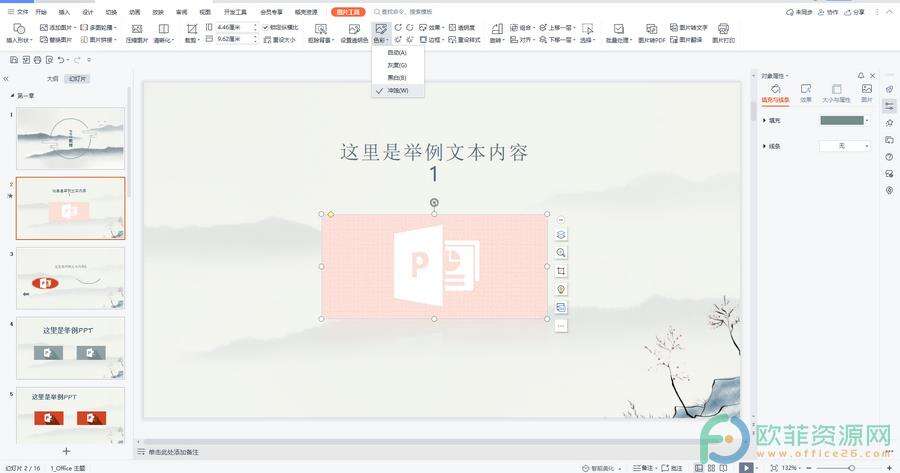Open the 文件 file menu
The width and height of the screenshot is (900, 473).
tap(18, 11)
